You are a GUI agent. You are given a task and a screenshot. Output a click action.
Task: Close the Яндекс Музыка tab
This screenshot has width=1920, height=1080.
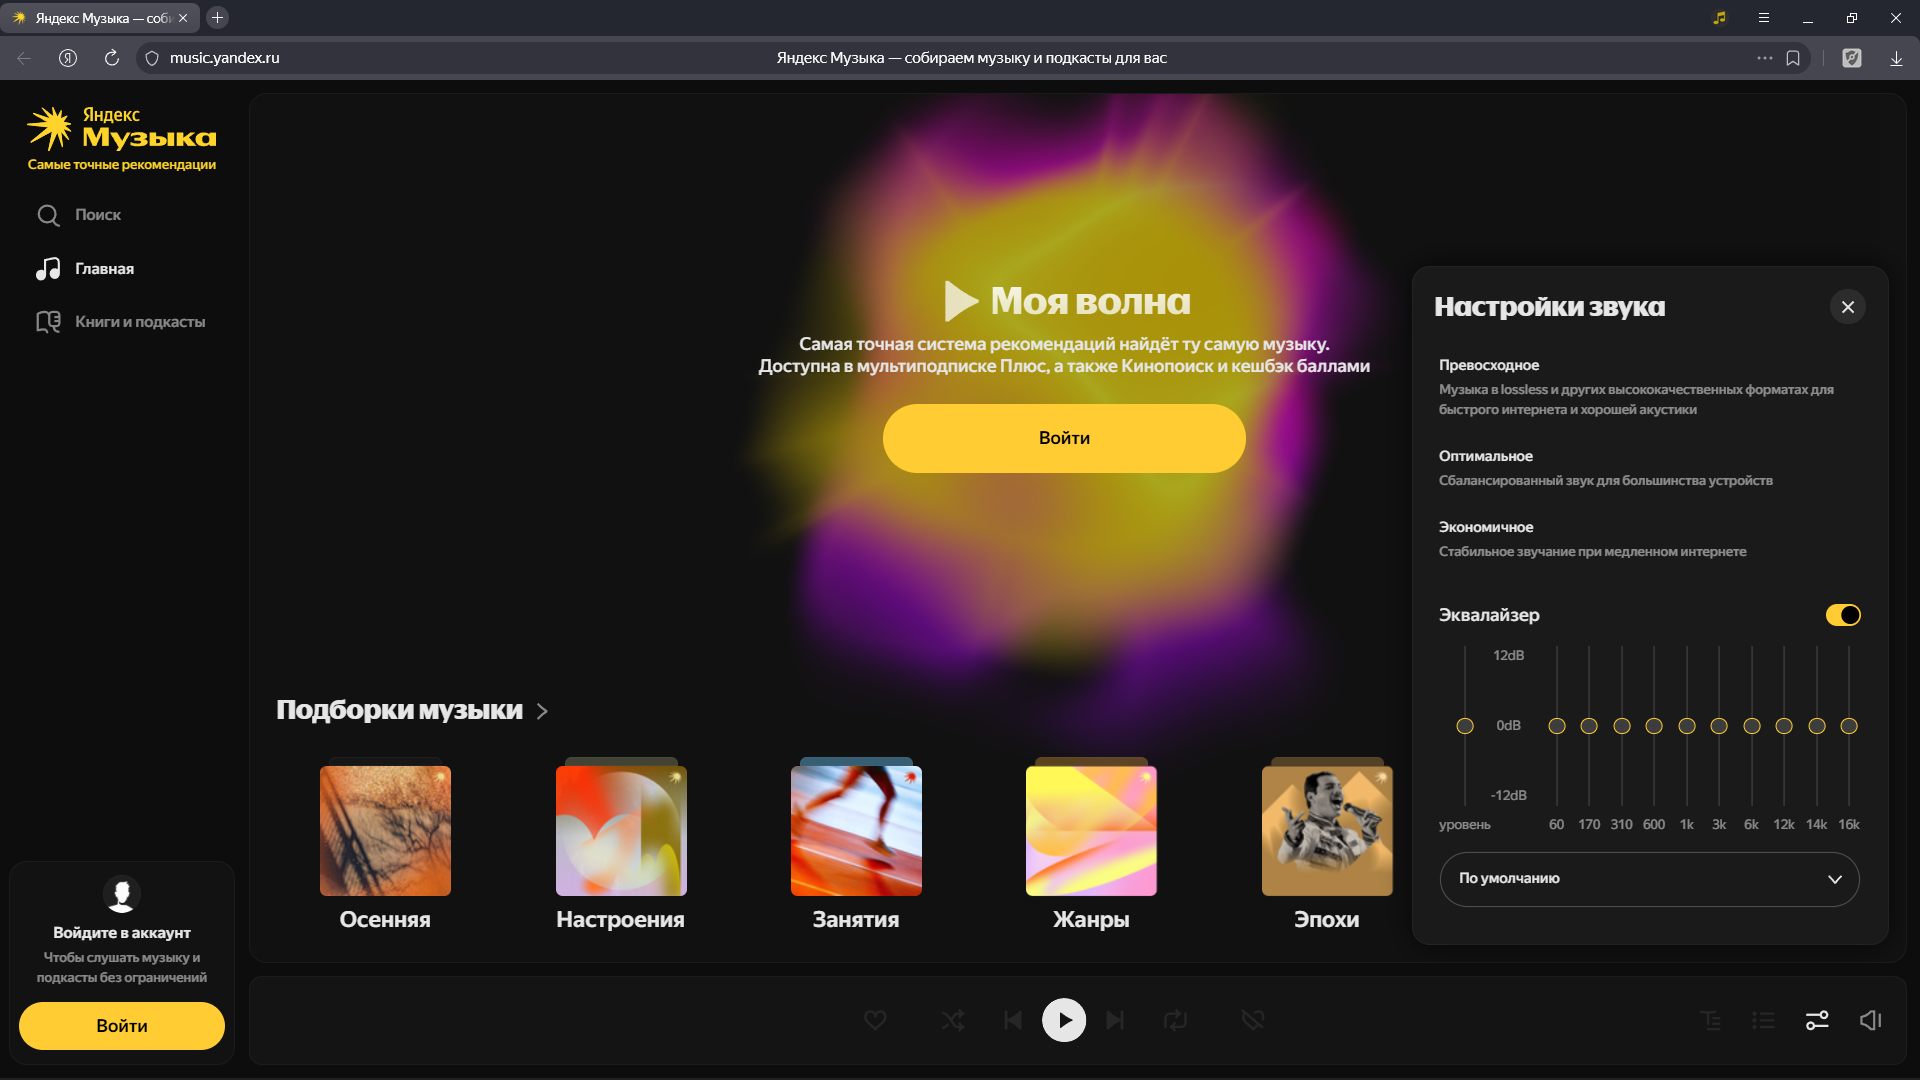183,18
